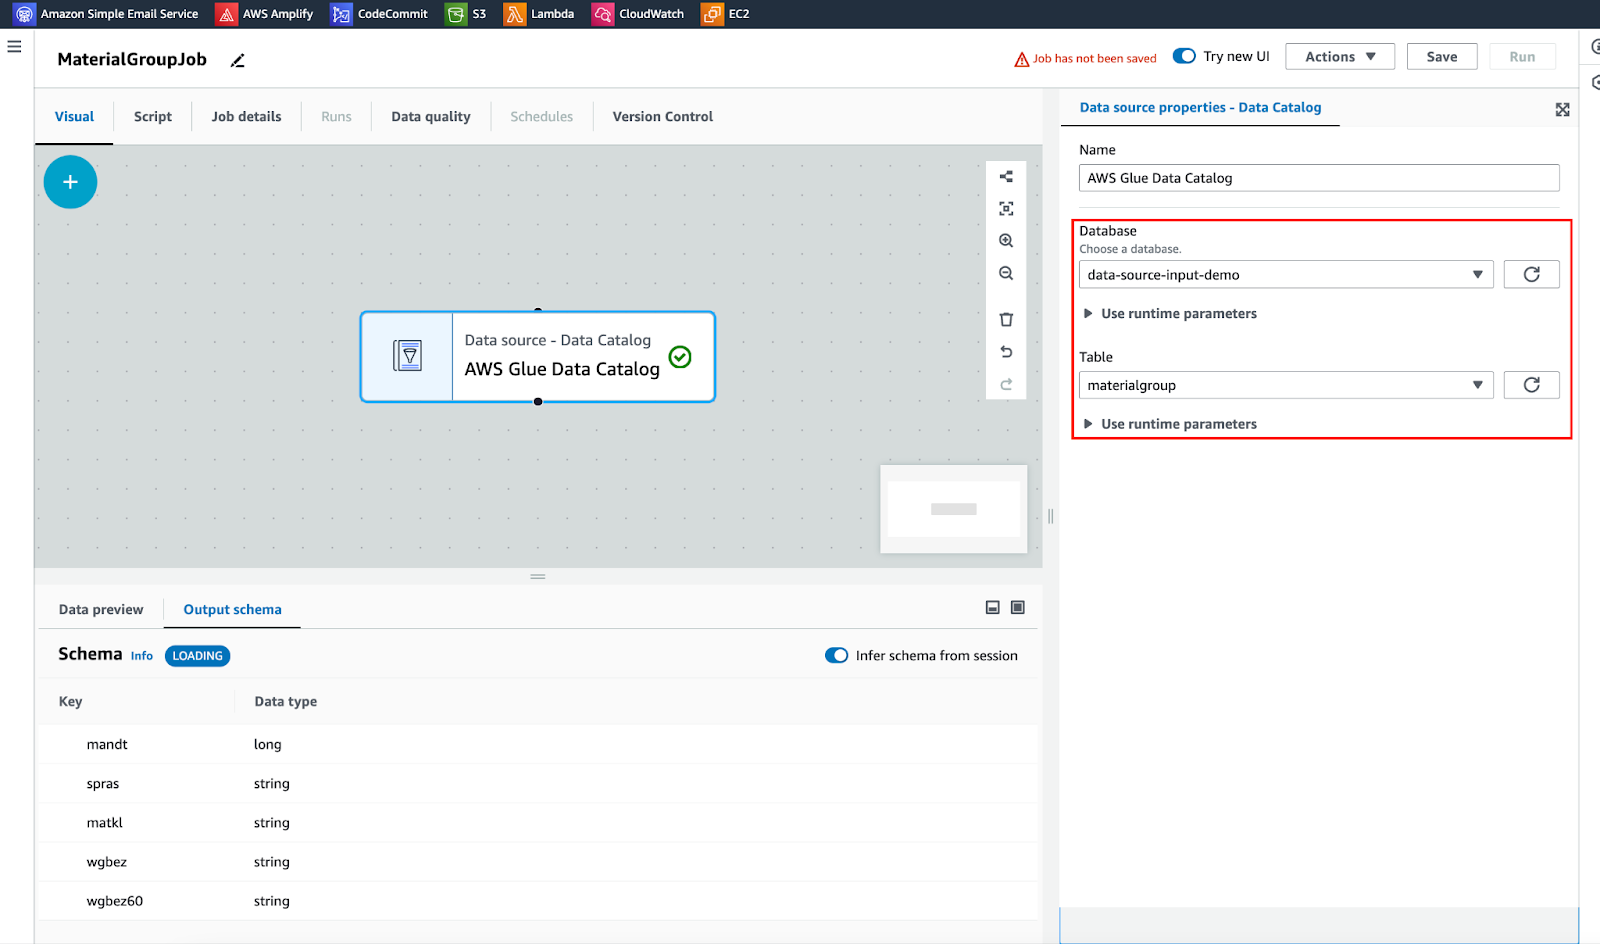Open the Job details tab
Image resolution: width=1600 pixels, height=944 pixels.
[x=246, y=117]
